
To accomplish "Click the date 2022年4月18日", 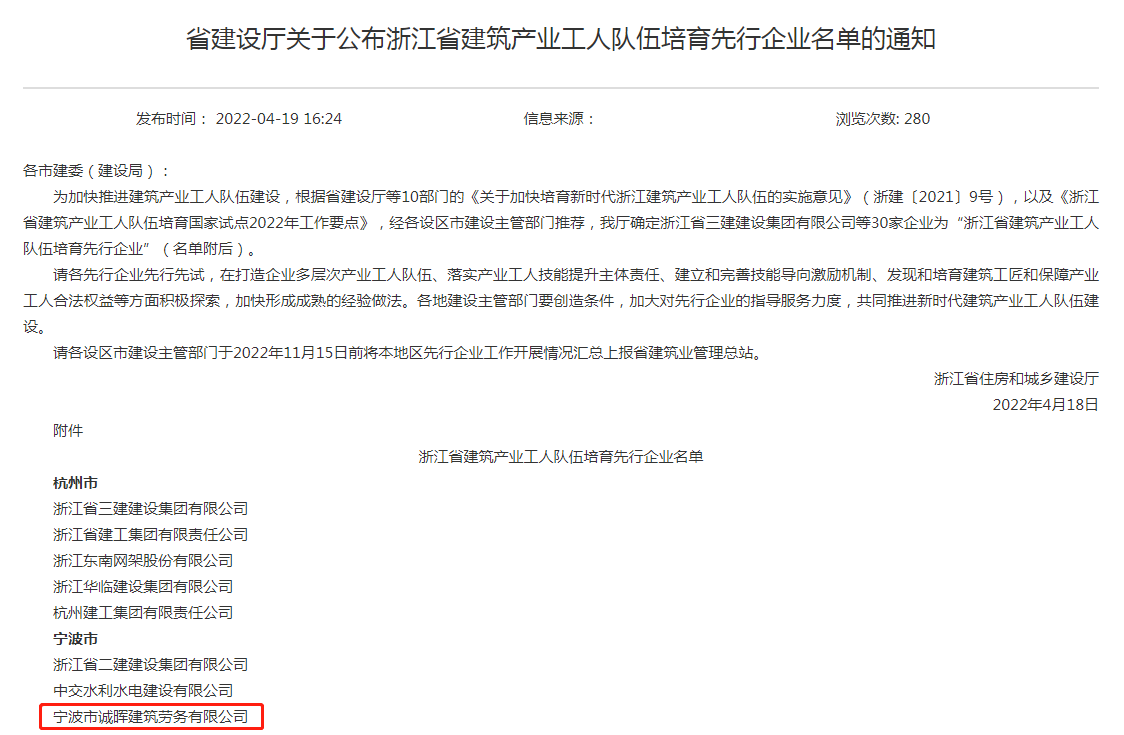I will click(1045, 404).
